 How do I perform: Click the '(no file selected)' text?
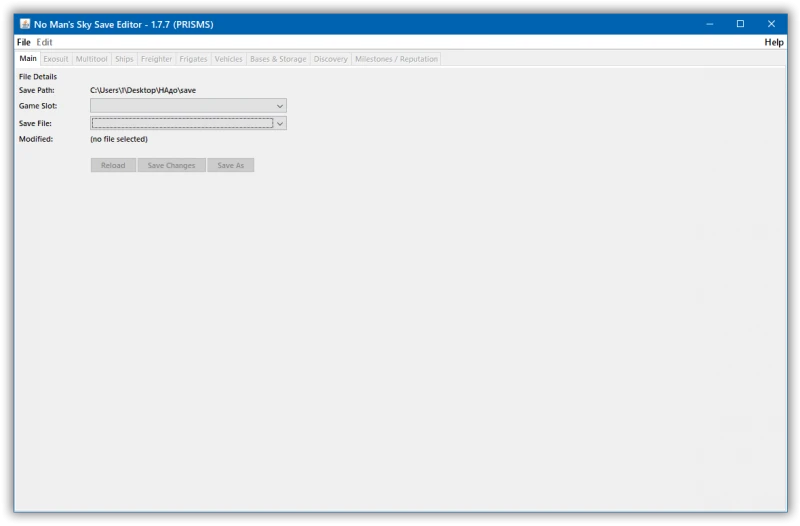pos(119,139)
